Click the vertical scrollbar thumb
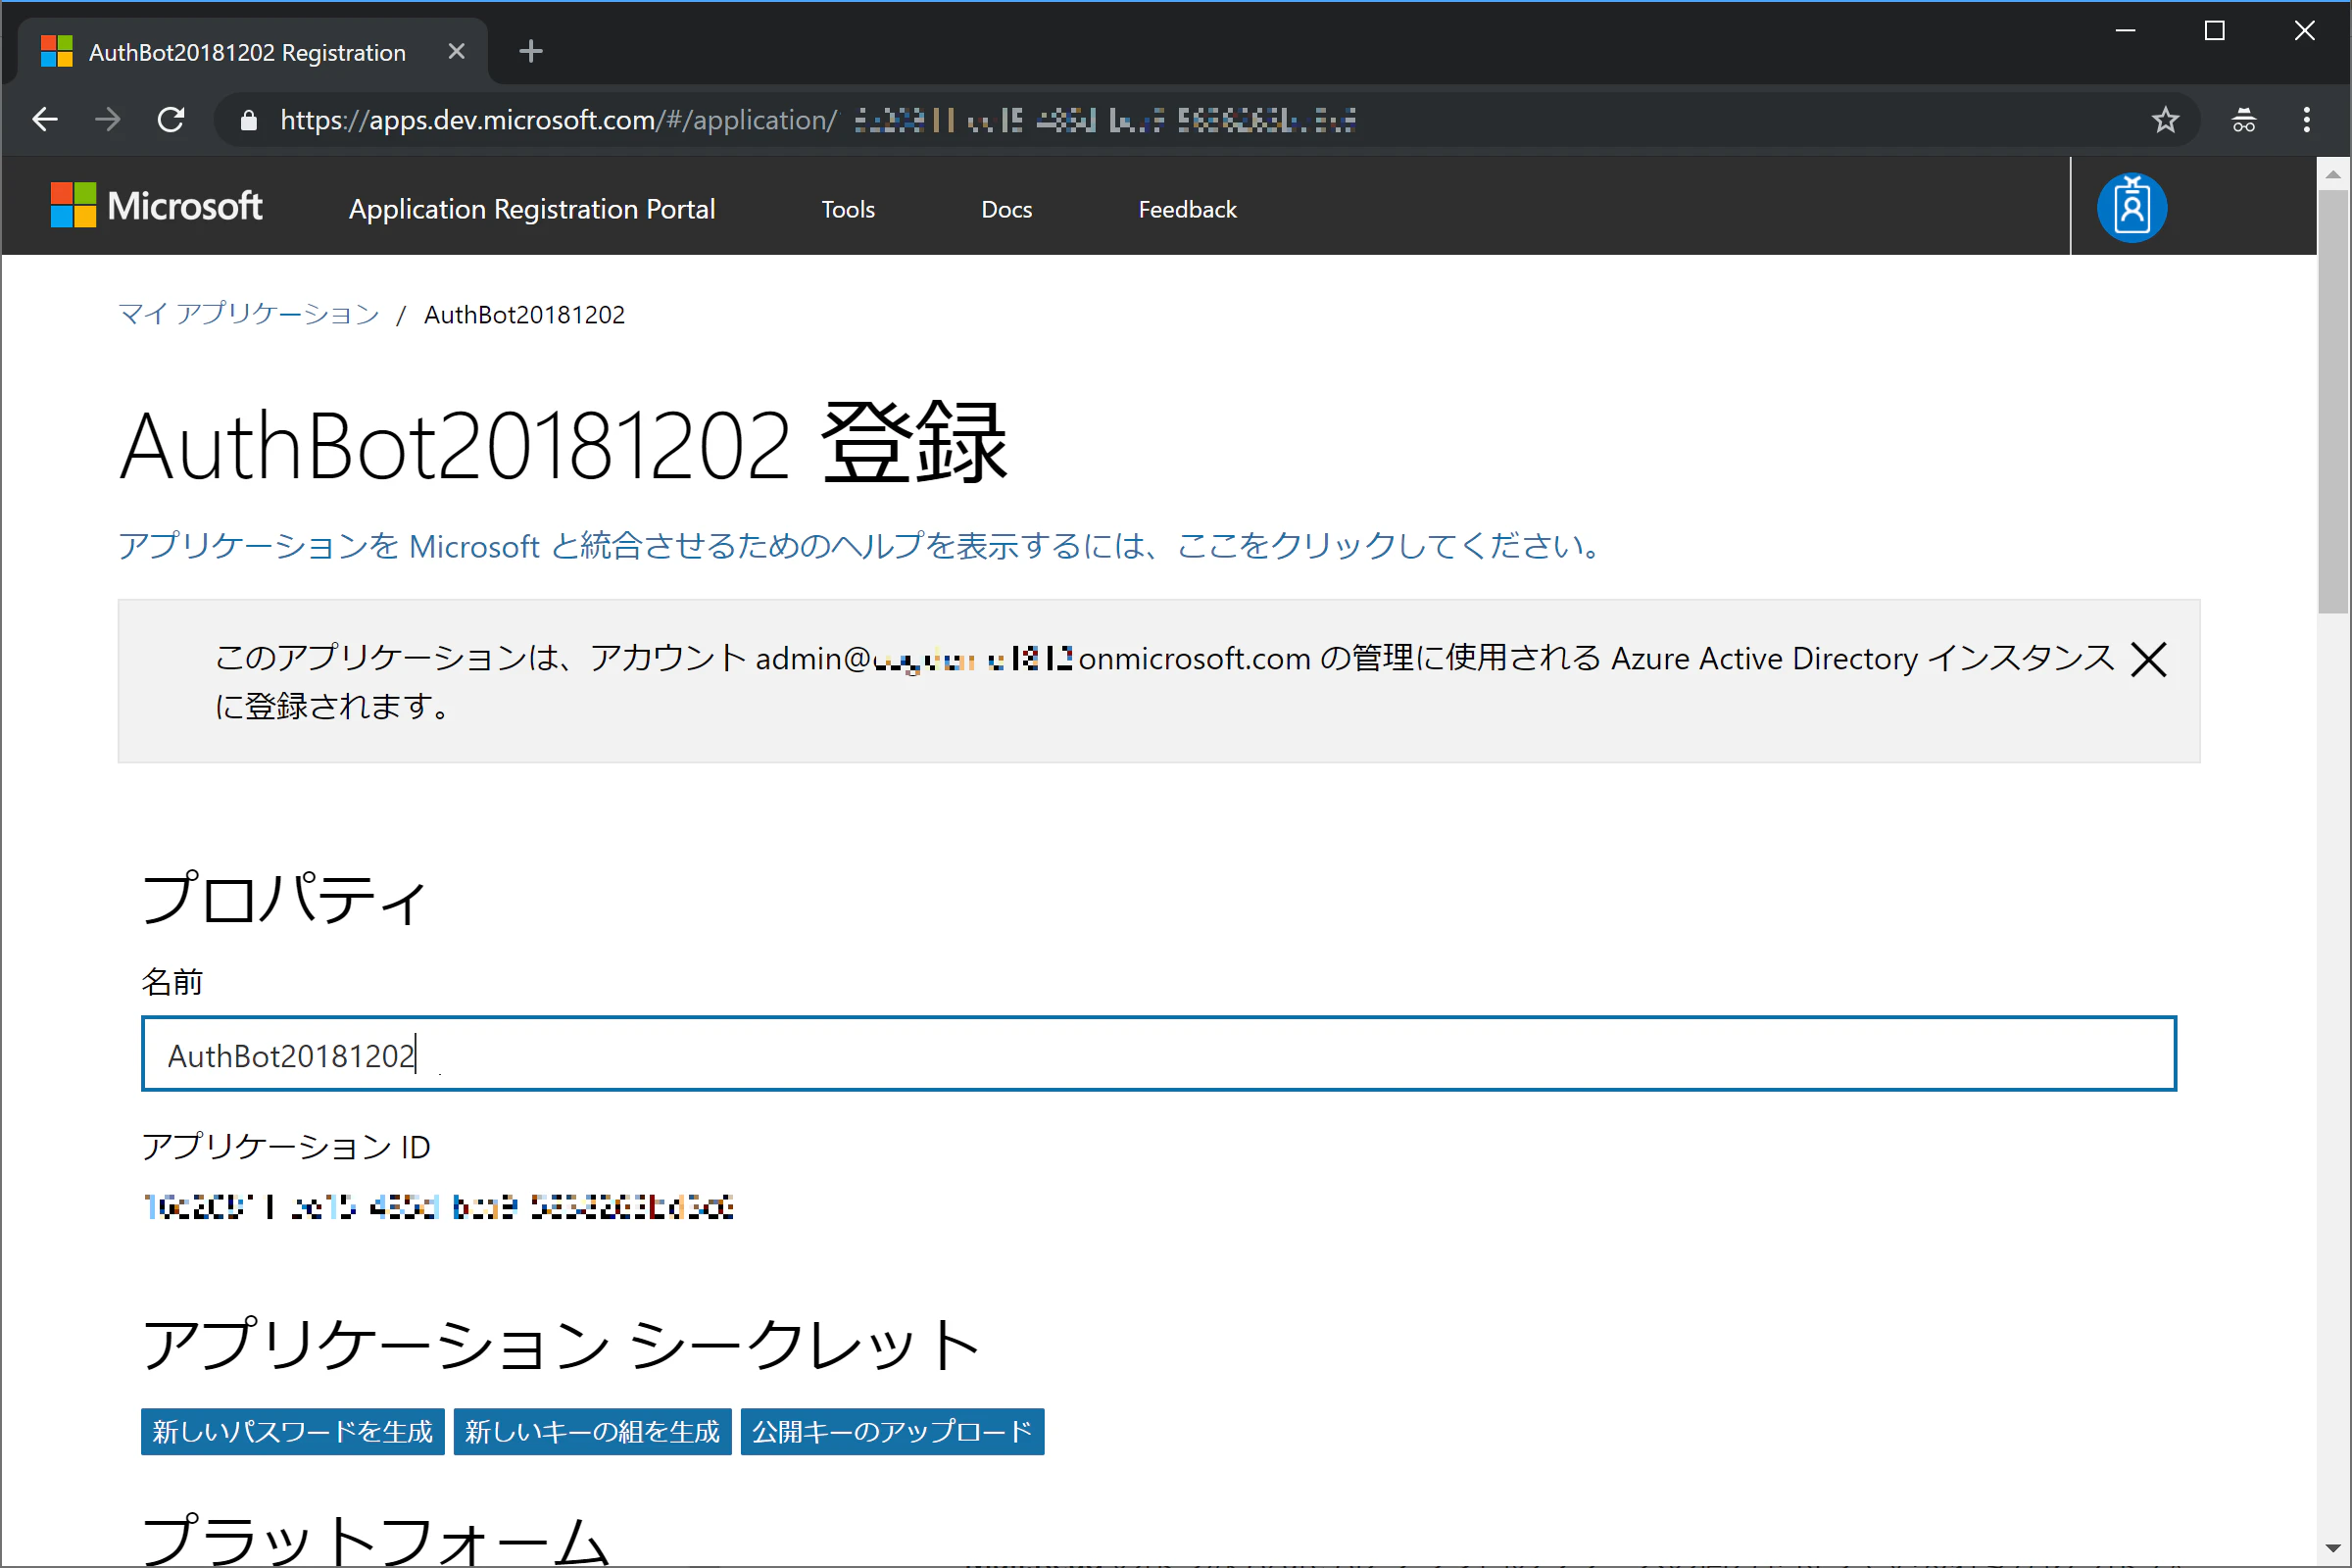Image resolution: width=2352 pixels, height=1568 pixels. click(2334, 400)
